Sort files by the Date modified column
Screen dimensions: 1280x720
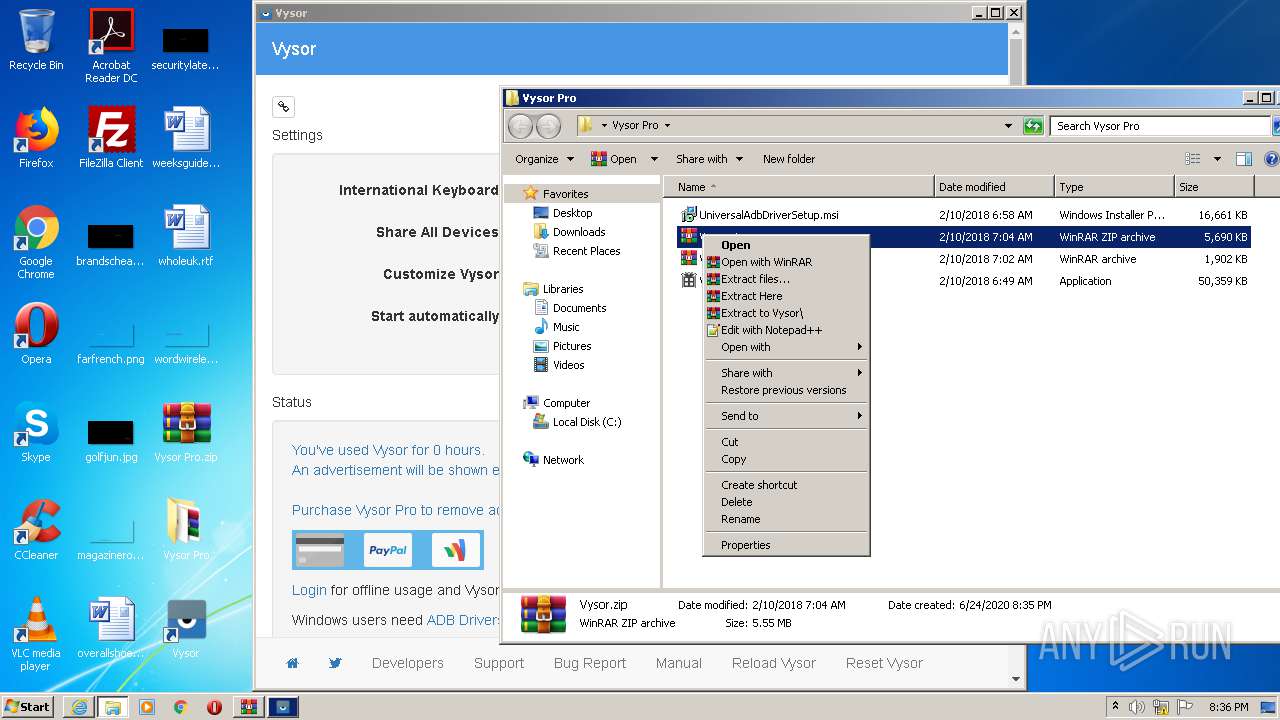994,187
